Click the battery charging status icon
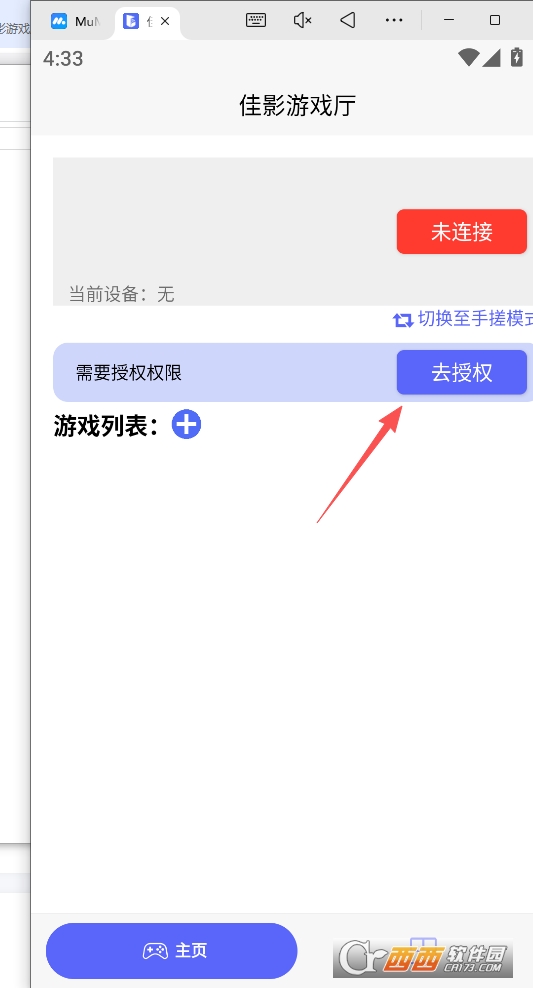 pos(517,57)
